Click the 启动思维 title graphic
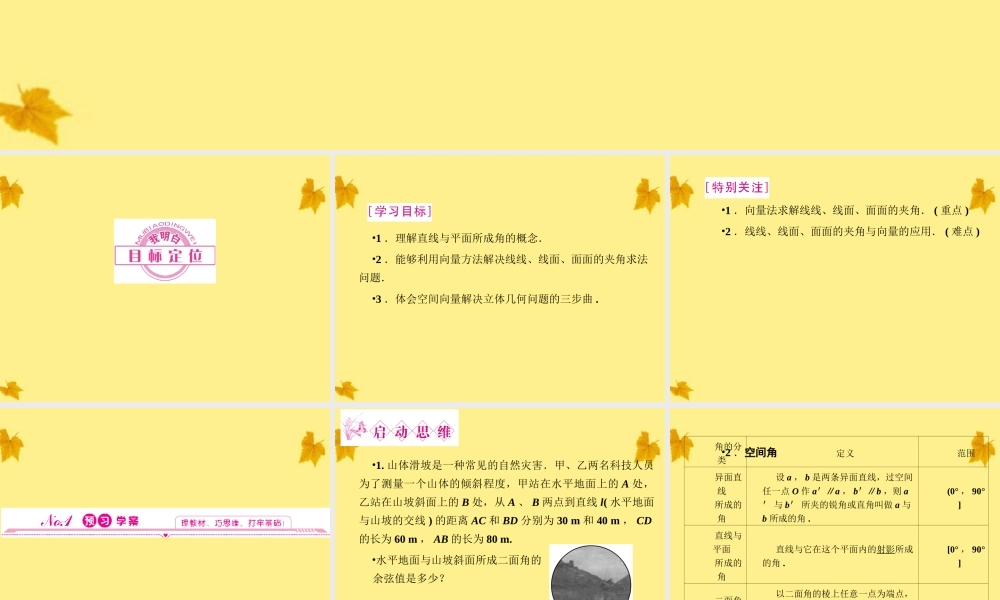 [400, 428]
